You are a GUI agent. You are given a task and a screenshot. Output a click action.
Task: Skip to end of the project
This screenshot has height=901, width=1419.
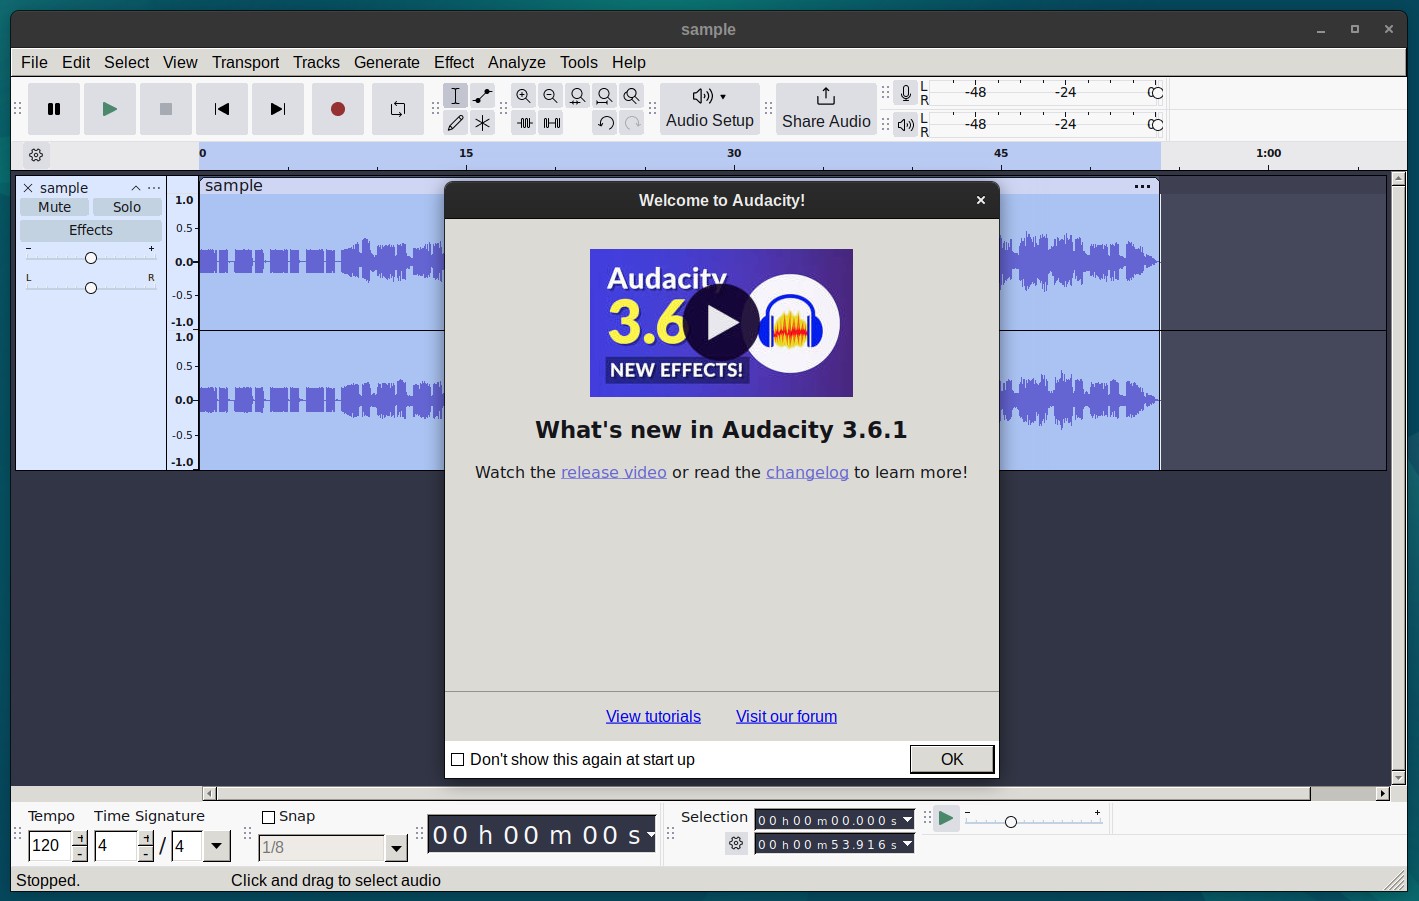coord(278,109)
